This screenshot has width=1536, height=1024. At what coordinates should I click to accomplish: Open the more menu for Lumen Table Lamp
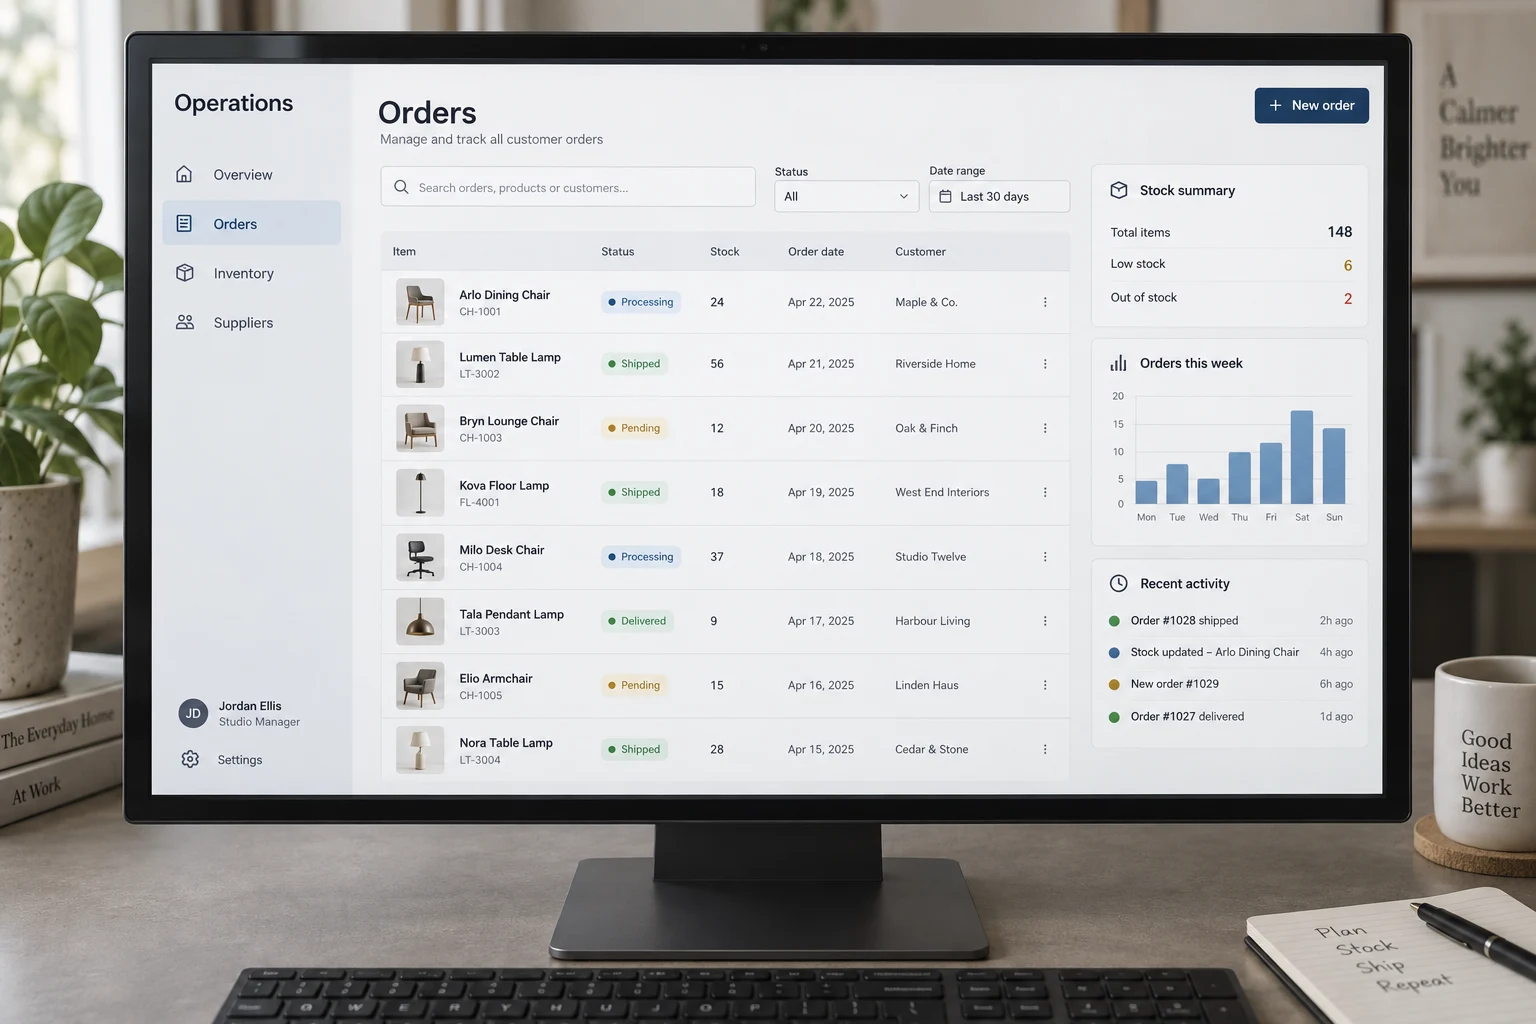[x=1045, y=364]
